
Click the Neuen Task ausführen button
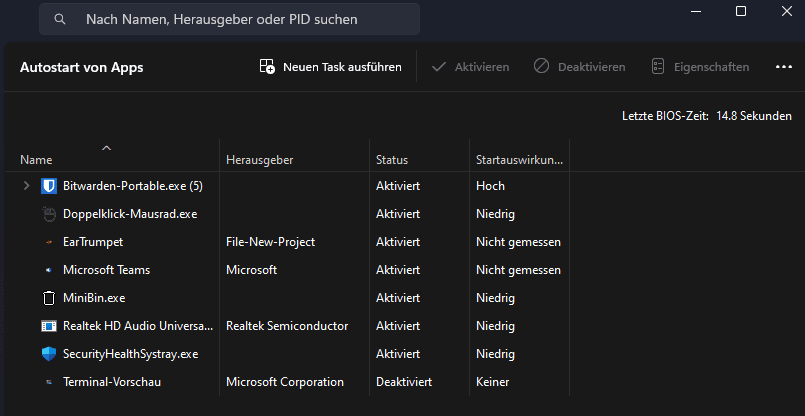pyautogui.click(x=331, y=67)
